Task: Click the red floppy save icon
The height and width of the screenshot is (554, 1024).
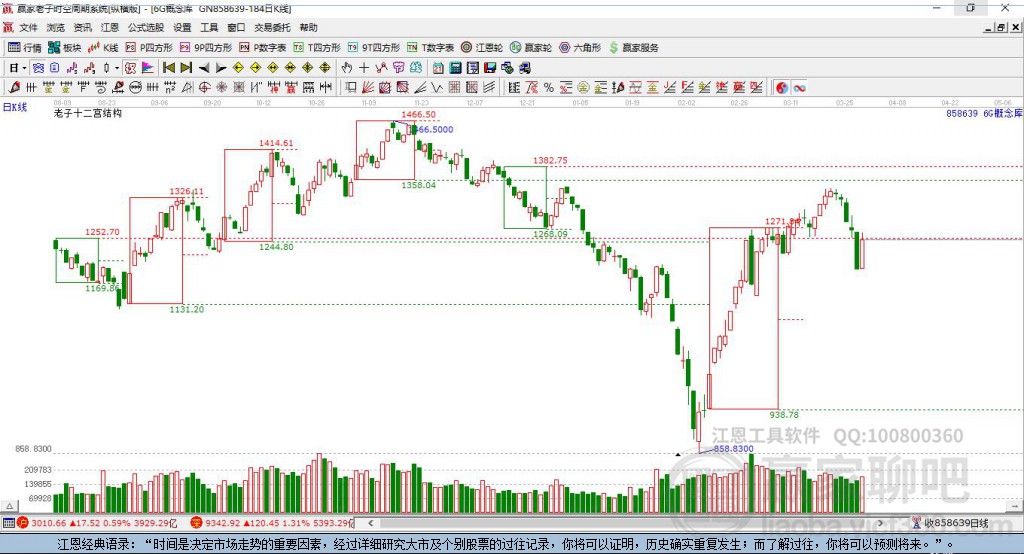Action: tap(490, 68)
